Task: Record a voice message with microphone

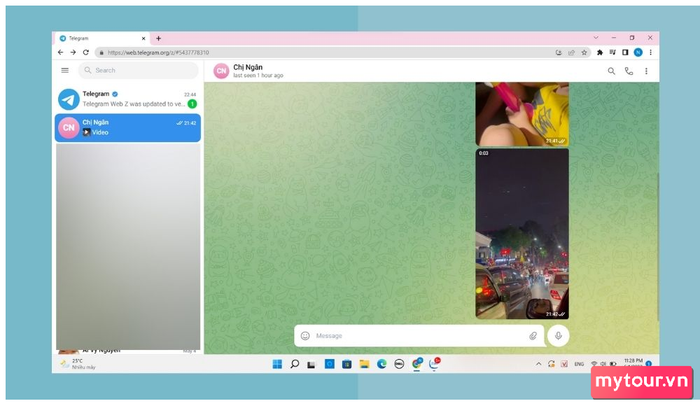Action: pyautogui.click(x=558, y=336)
